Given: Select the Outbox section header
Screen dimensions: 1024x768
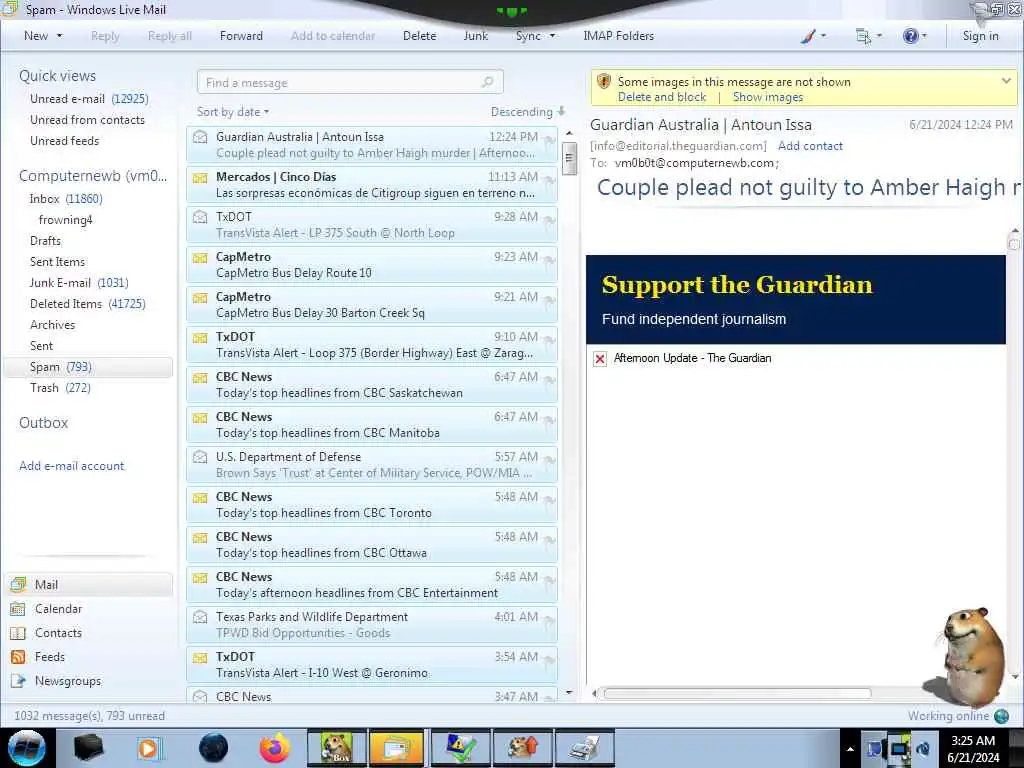Looking at the screenshot, I should [43, 423].
